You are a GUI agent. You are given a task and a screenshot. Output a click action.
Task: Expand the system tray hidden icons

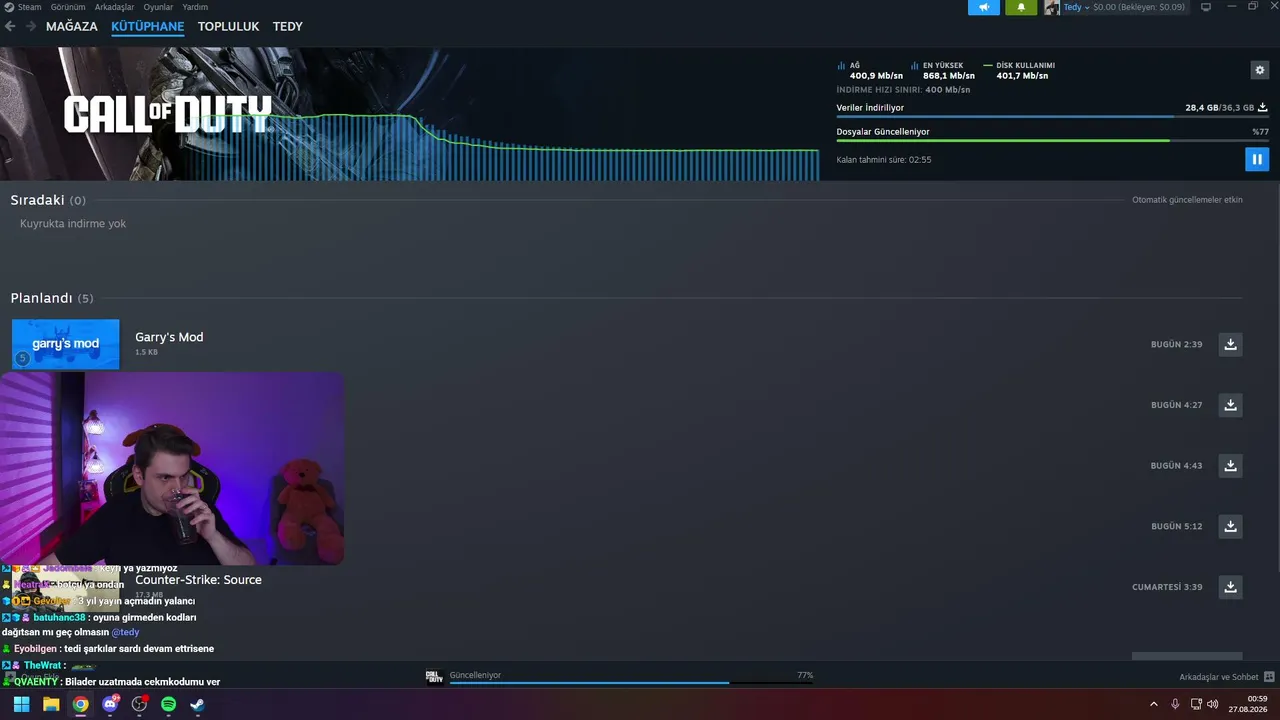(x=1154, y=704)
